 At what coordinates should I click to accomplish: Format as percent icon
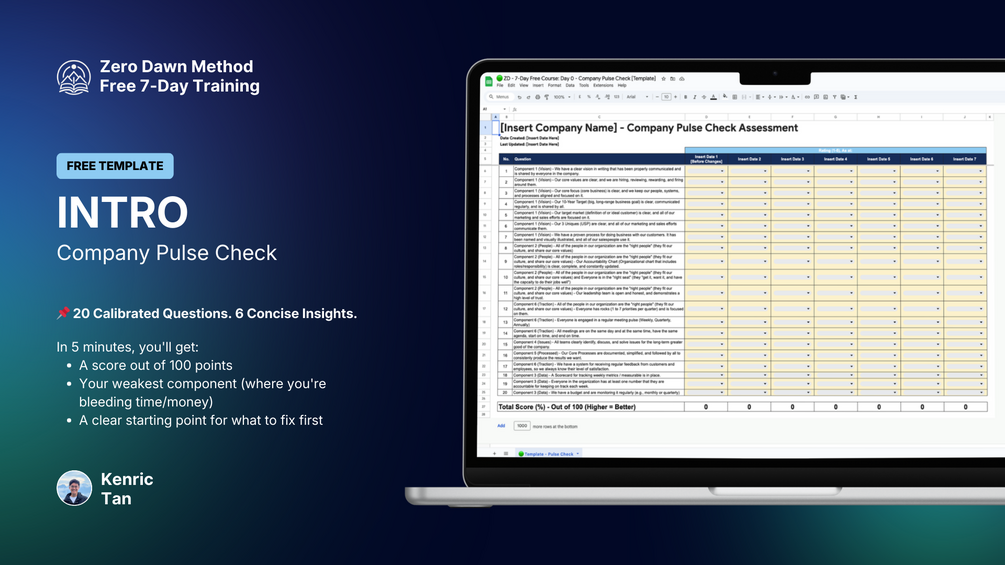click(588, 97)
